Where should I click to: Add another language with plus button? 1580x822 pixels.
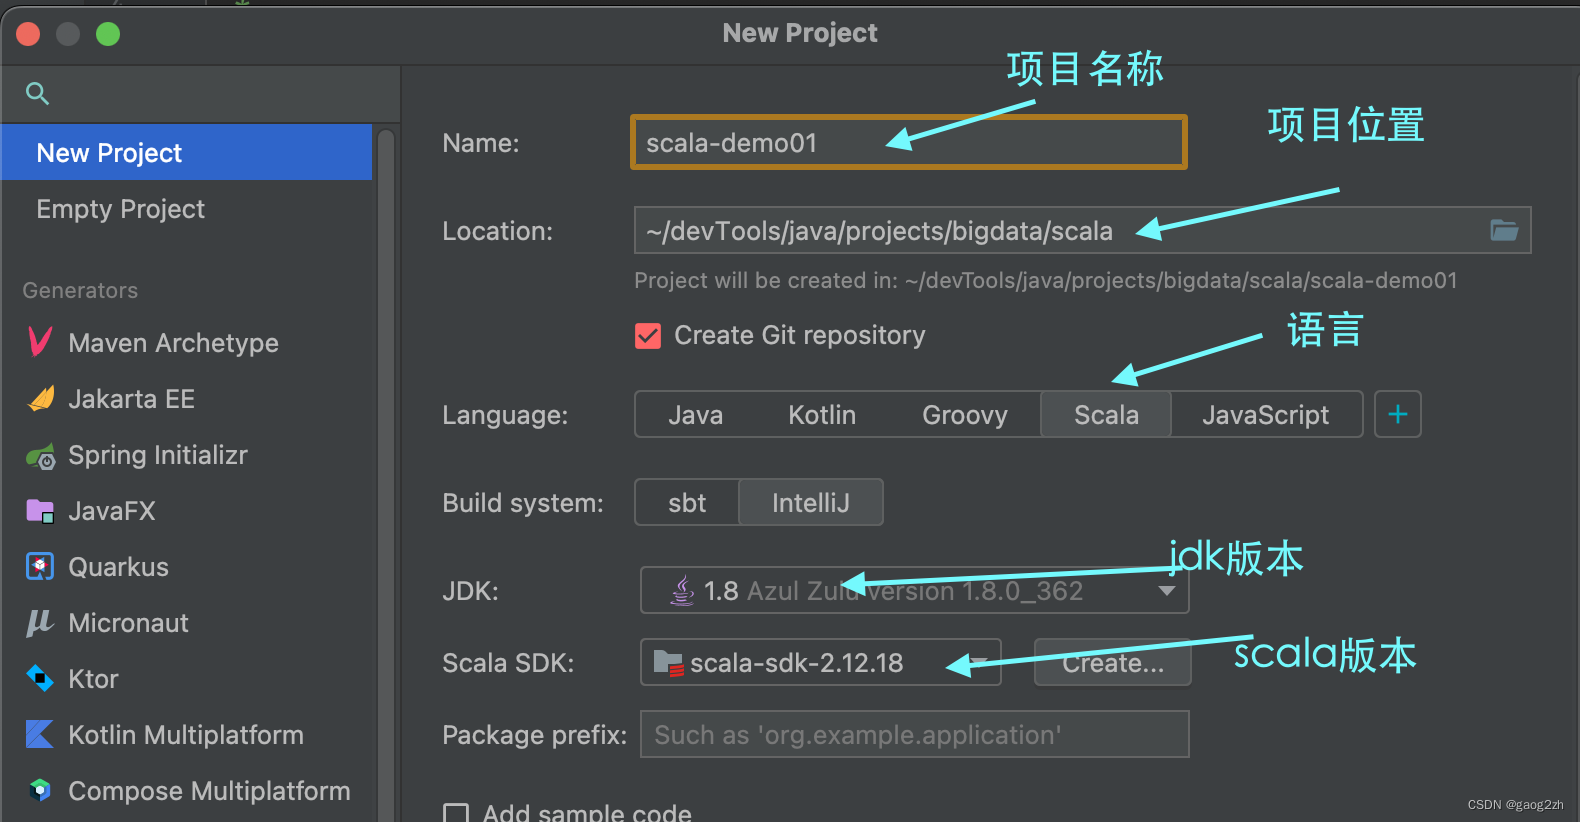tap(1398, 414)
